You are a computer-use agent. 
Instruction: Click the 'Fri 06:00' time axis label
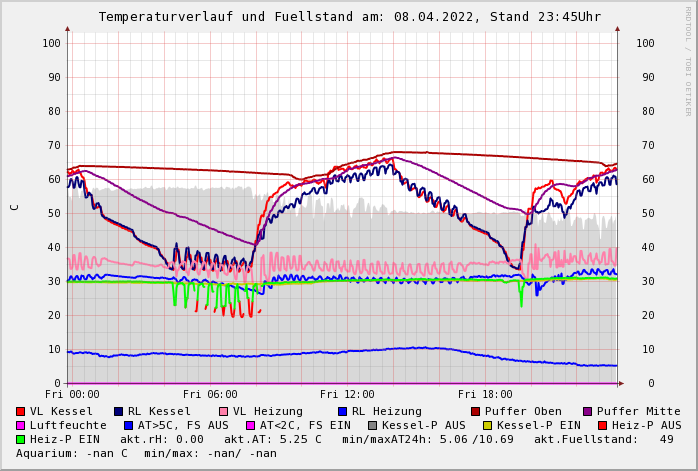click(x=210, y=394)
